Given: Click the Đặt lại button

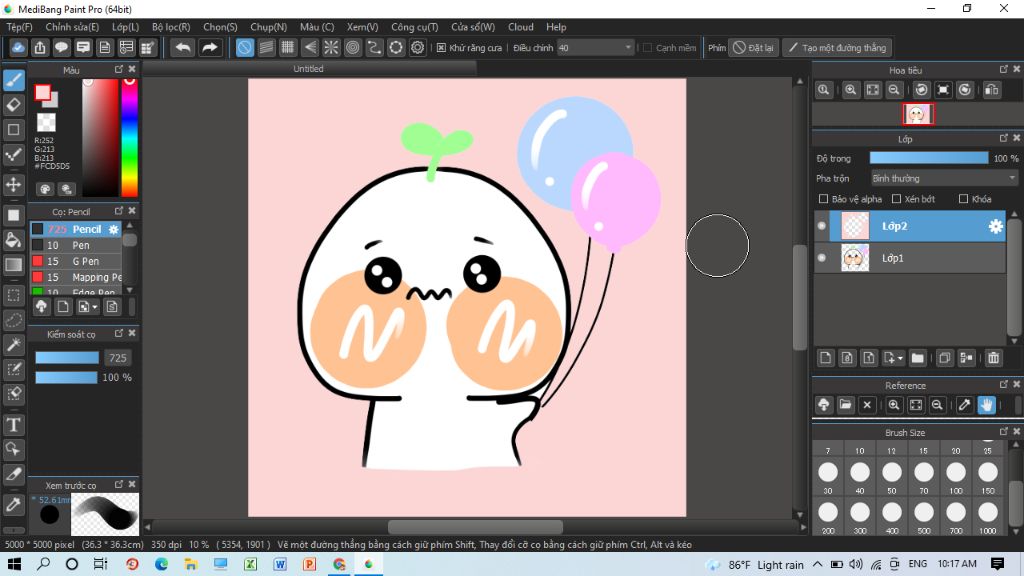Looking at the screenshot, I should coord(754,48).
